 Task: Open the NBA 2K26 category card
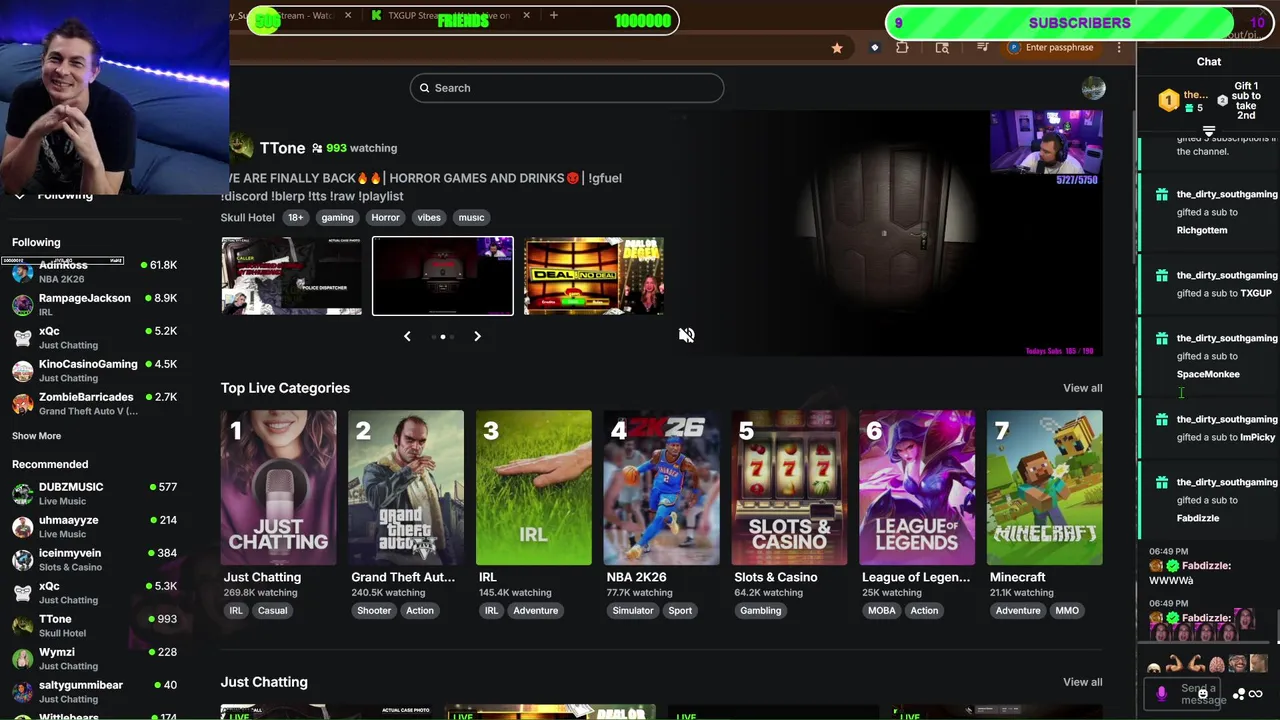pyautogui.click(x=661, y=488)
